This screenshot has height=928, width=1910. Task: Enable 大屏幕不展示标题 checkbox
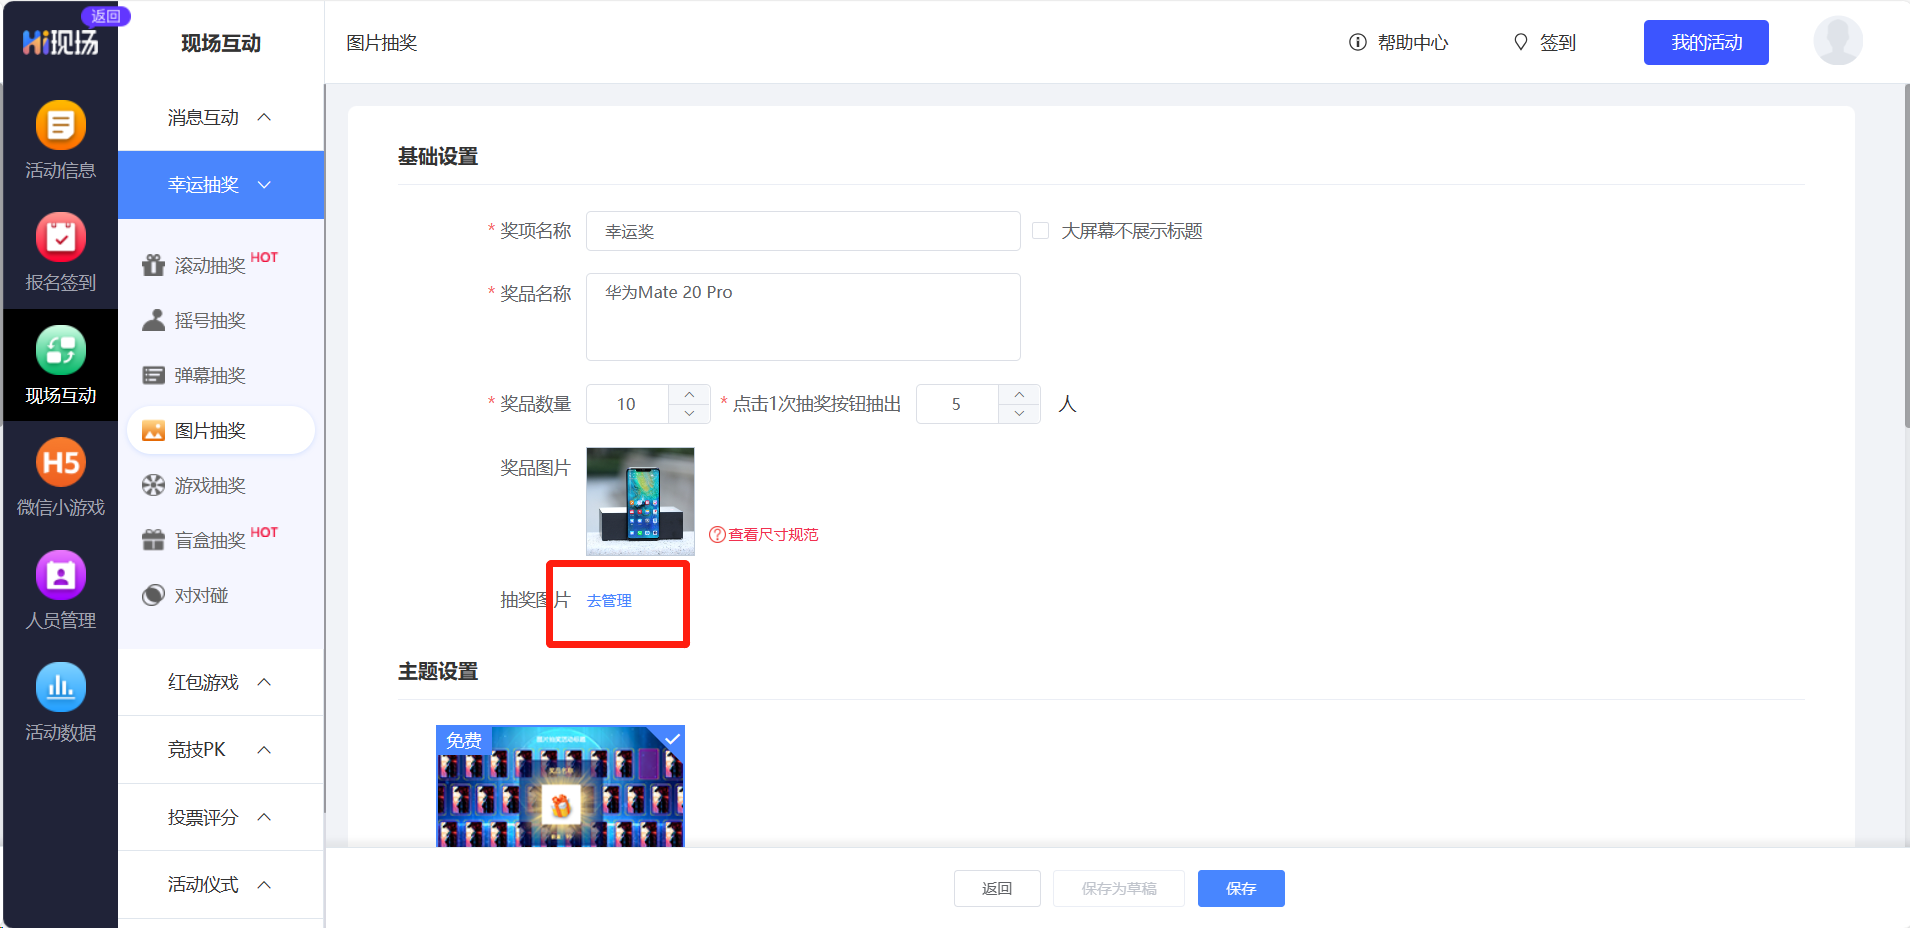click(1040, 231)
